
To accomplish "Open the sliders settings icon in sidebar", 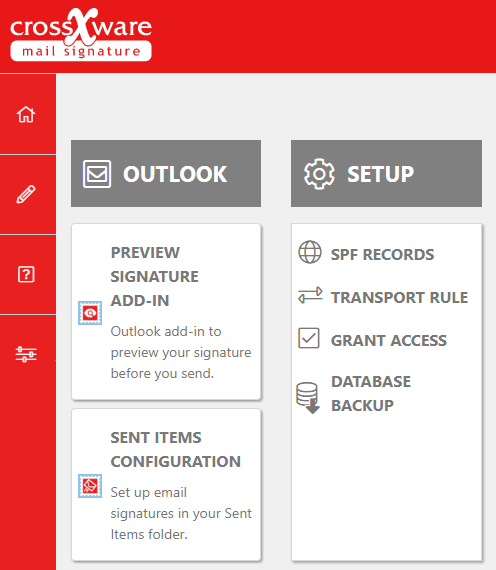I will coord(26,354).
